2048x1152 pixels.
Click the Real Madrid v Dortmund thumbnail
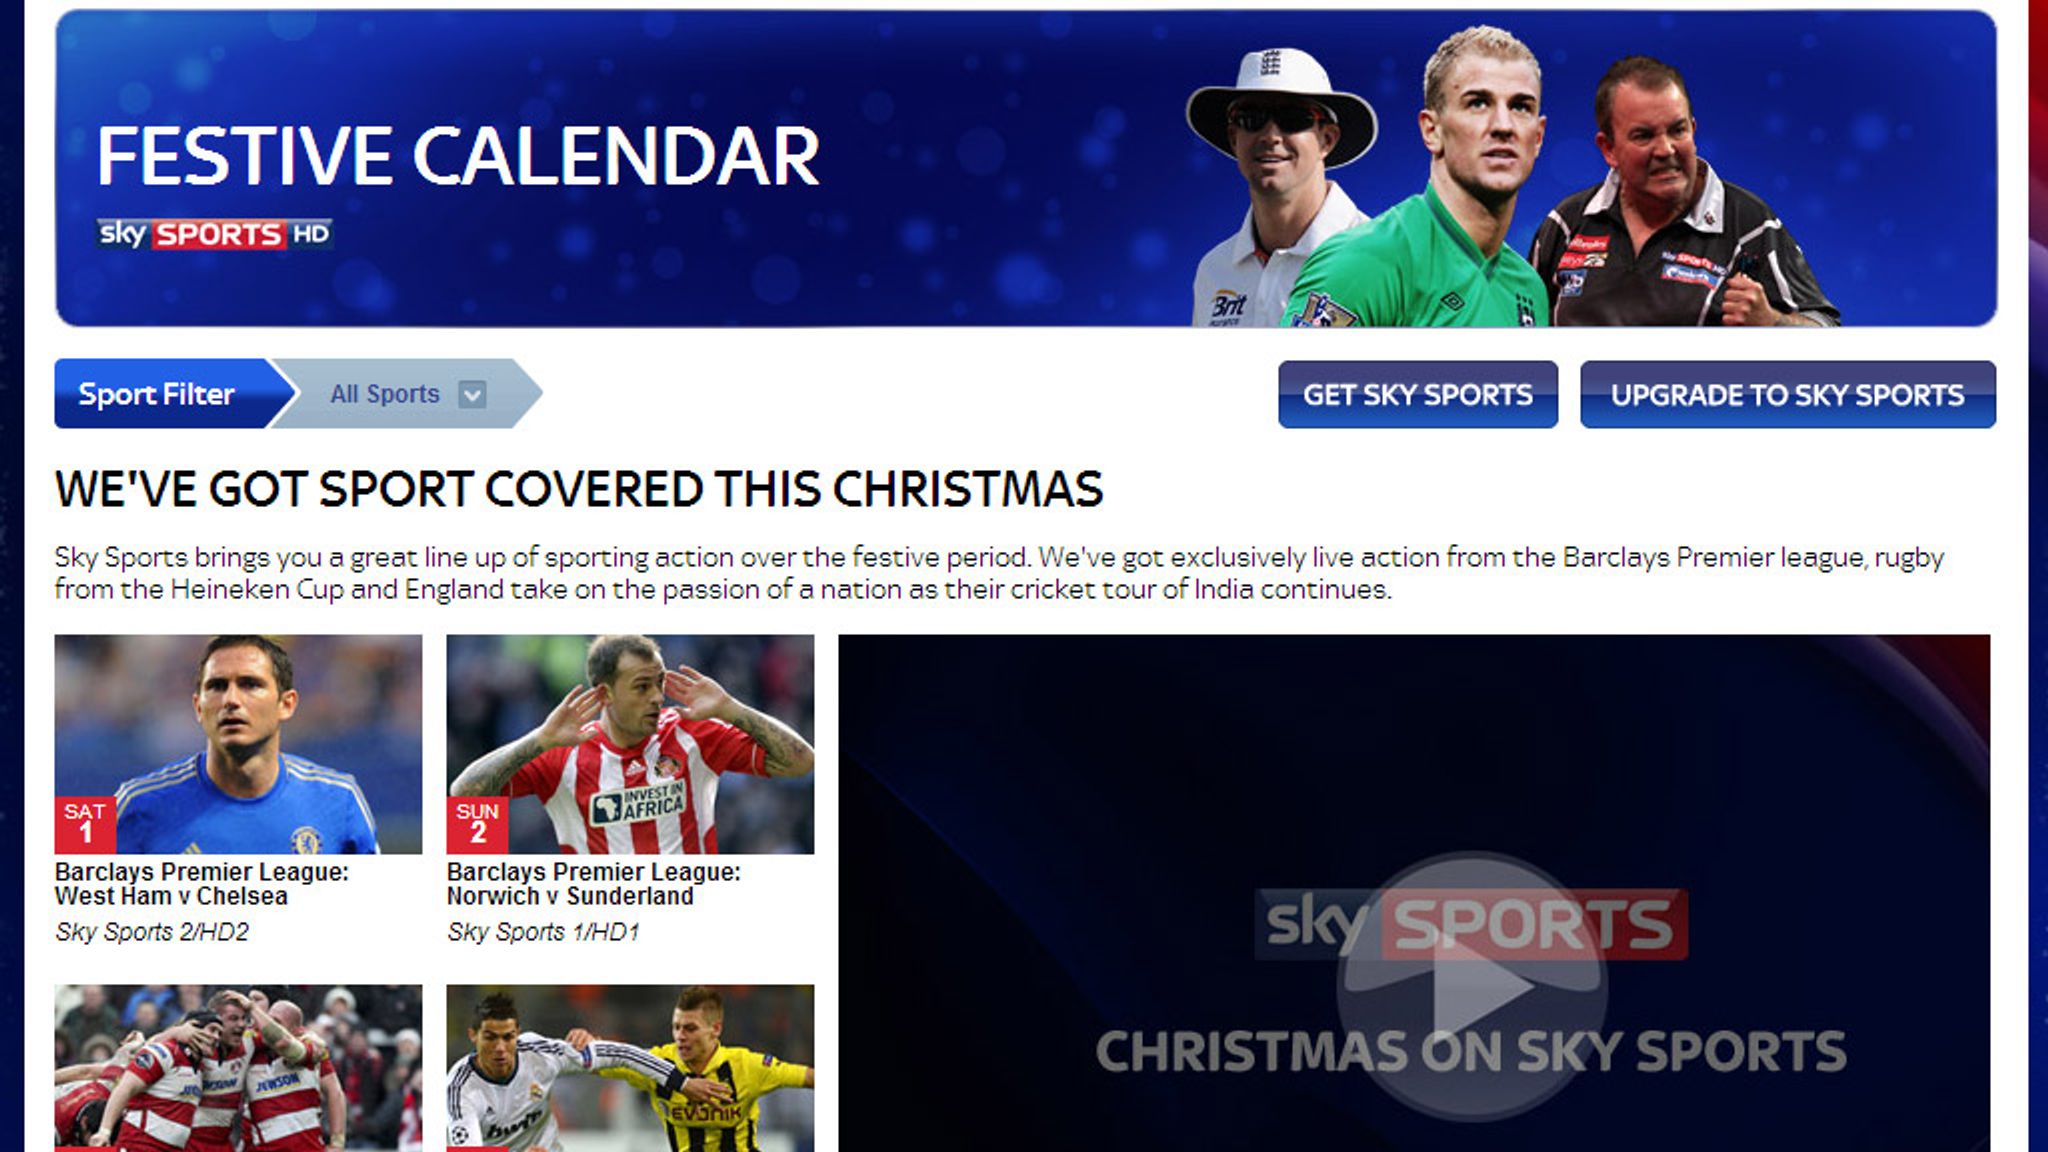click(630, 1068)
